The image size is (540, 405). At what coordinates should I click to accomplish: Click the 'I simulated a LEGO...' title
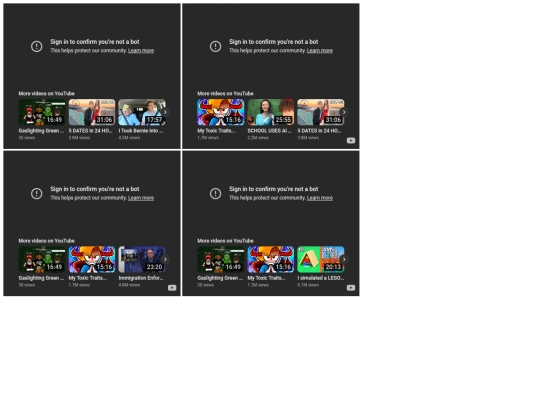click(321, 278)
